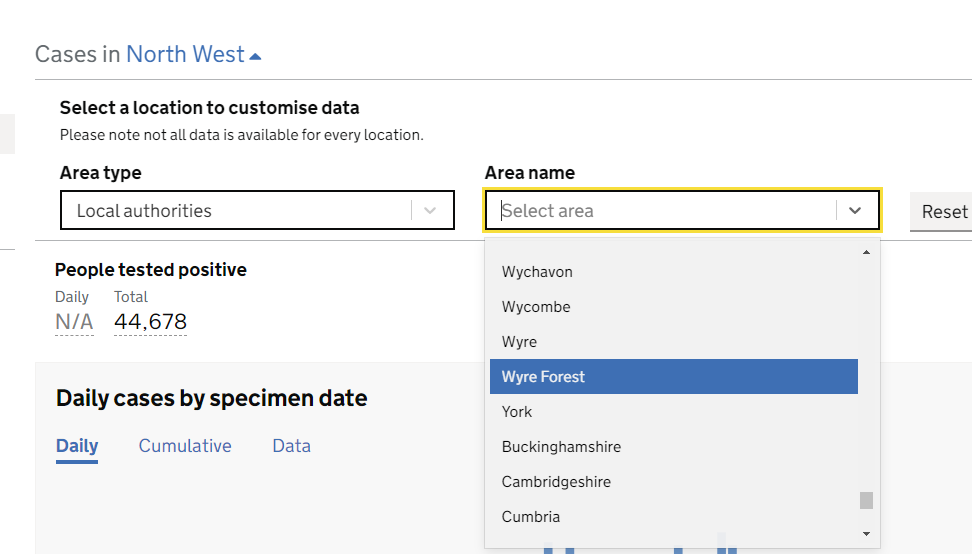The image size is (972, 554).
Task: Click the Total figure 44,678
Action: tap(150, 322)
